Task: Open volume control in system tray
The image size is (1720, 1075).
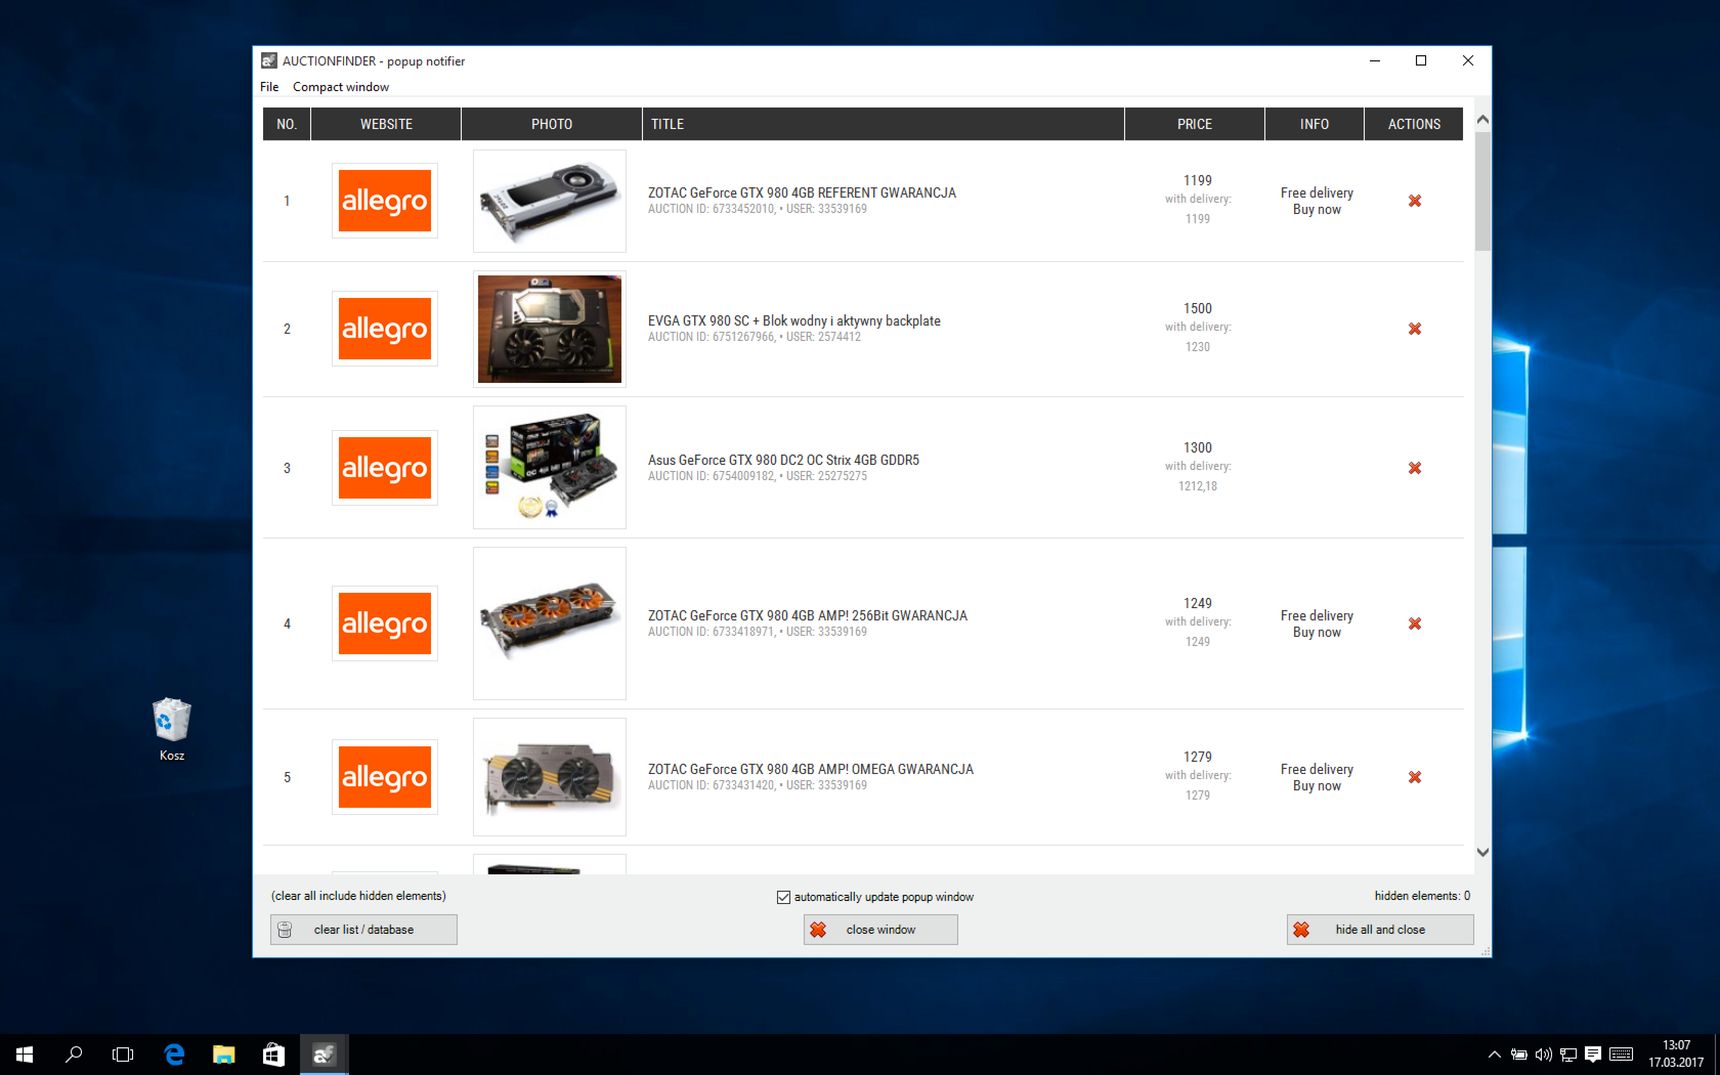Action: (1544, 1054)
